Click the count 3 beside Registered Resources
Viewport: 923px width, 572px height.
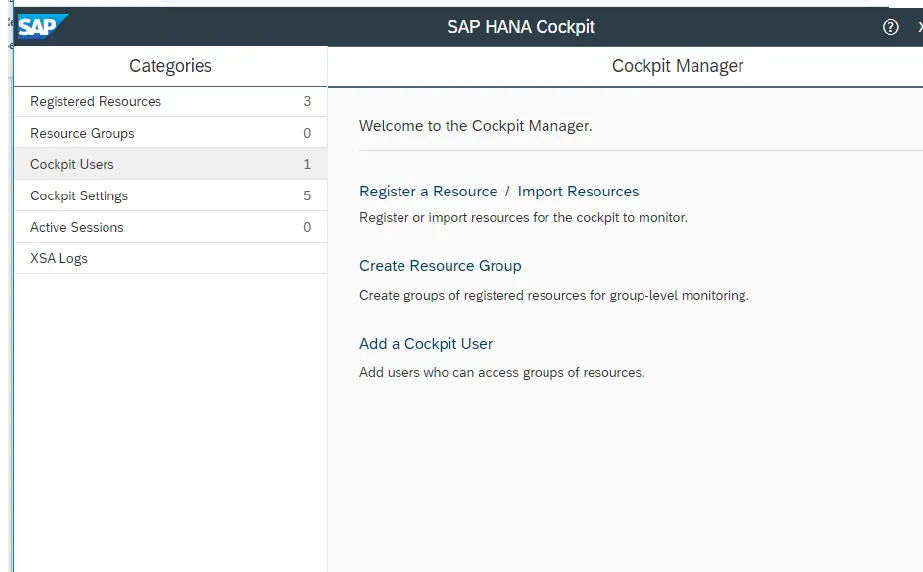click(x=307, y=101)
